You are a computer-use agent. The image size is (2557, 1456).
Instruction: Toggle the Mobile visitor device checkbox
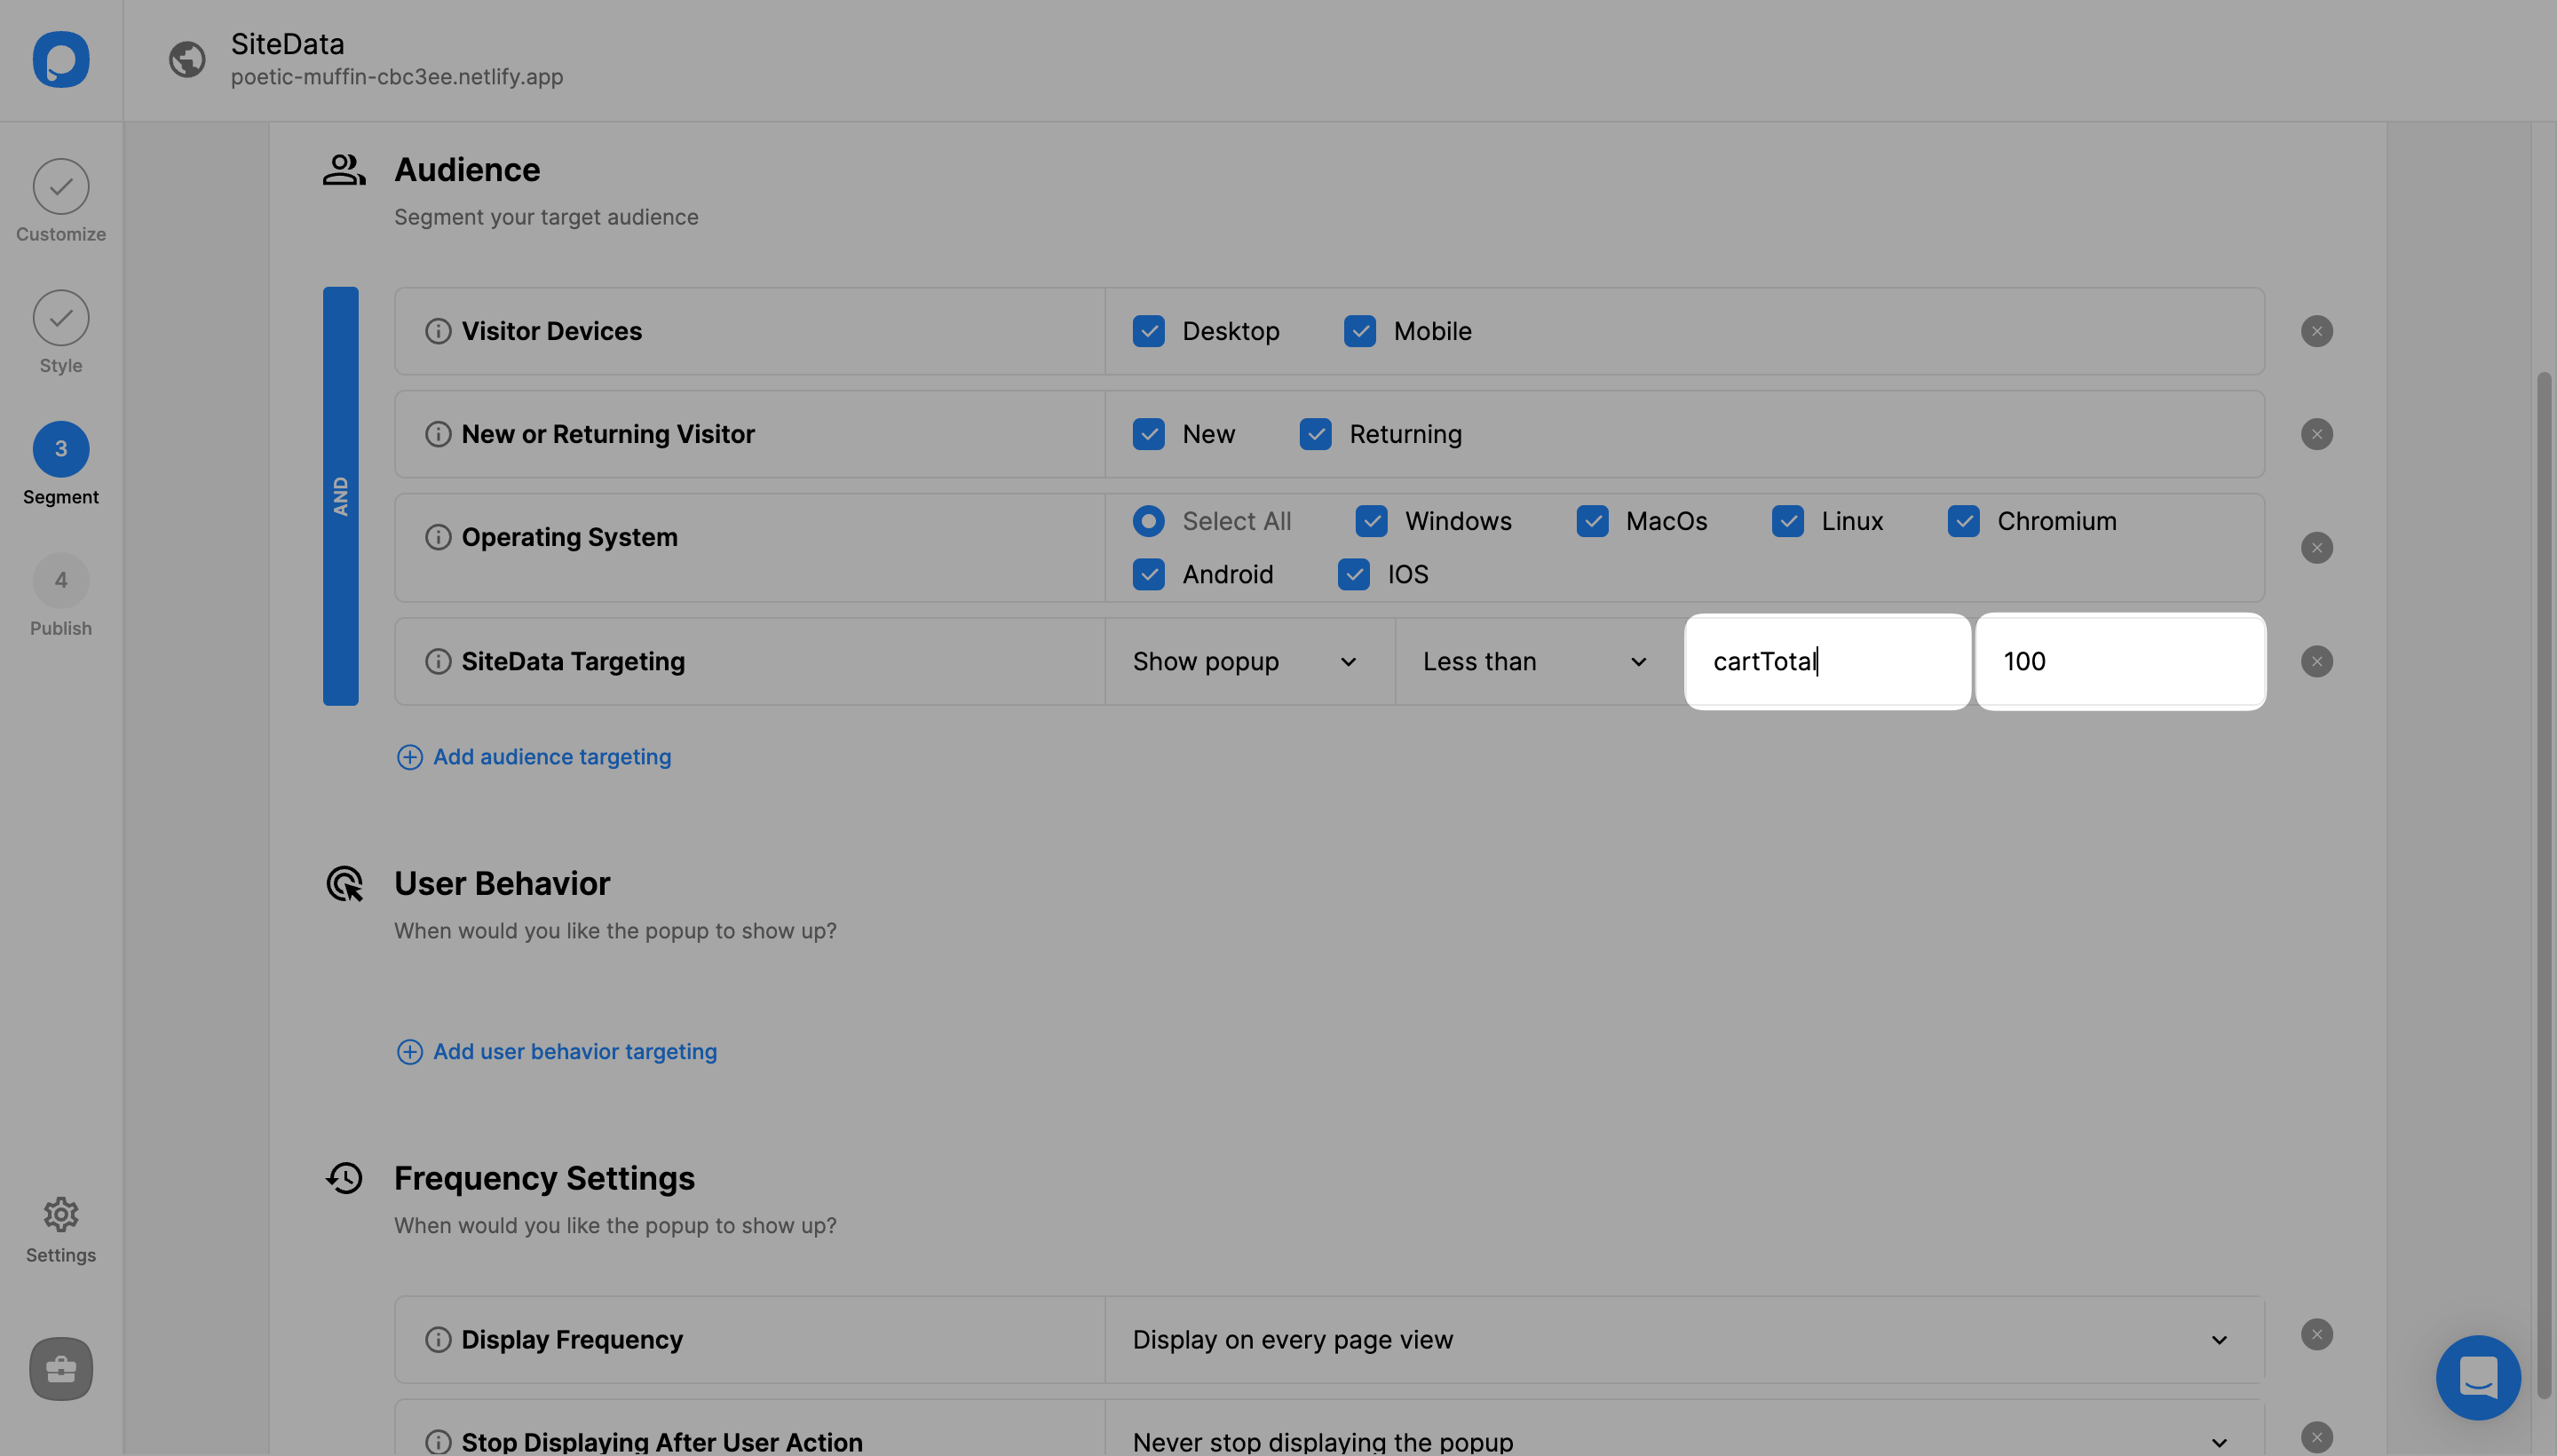click(x=1359, y=330)
